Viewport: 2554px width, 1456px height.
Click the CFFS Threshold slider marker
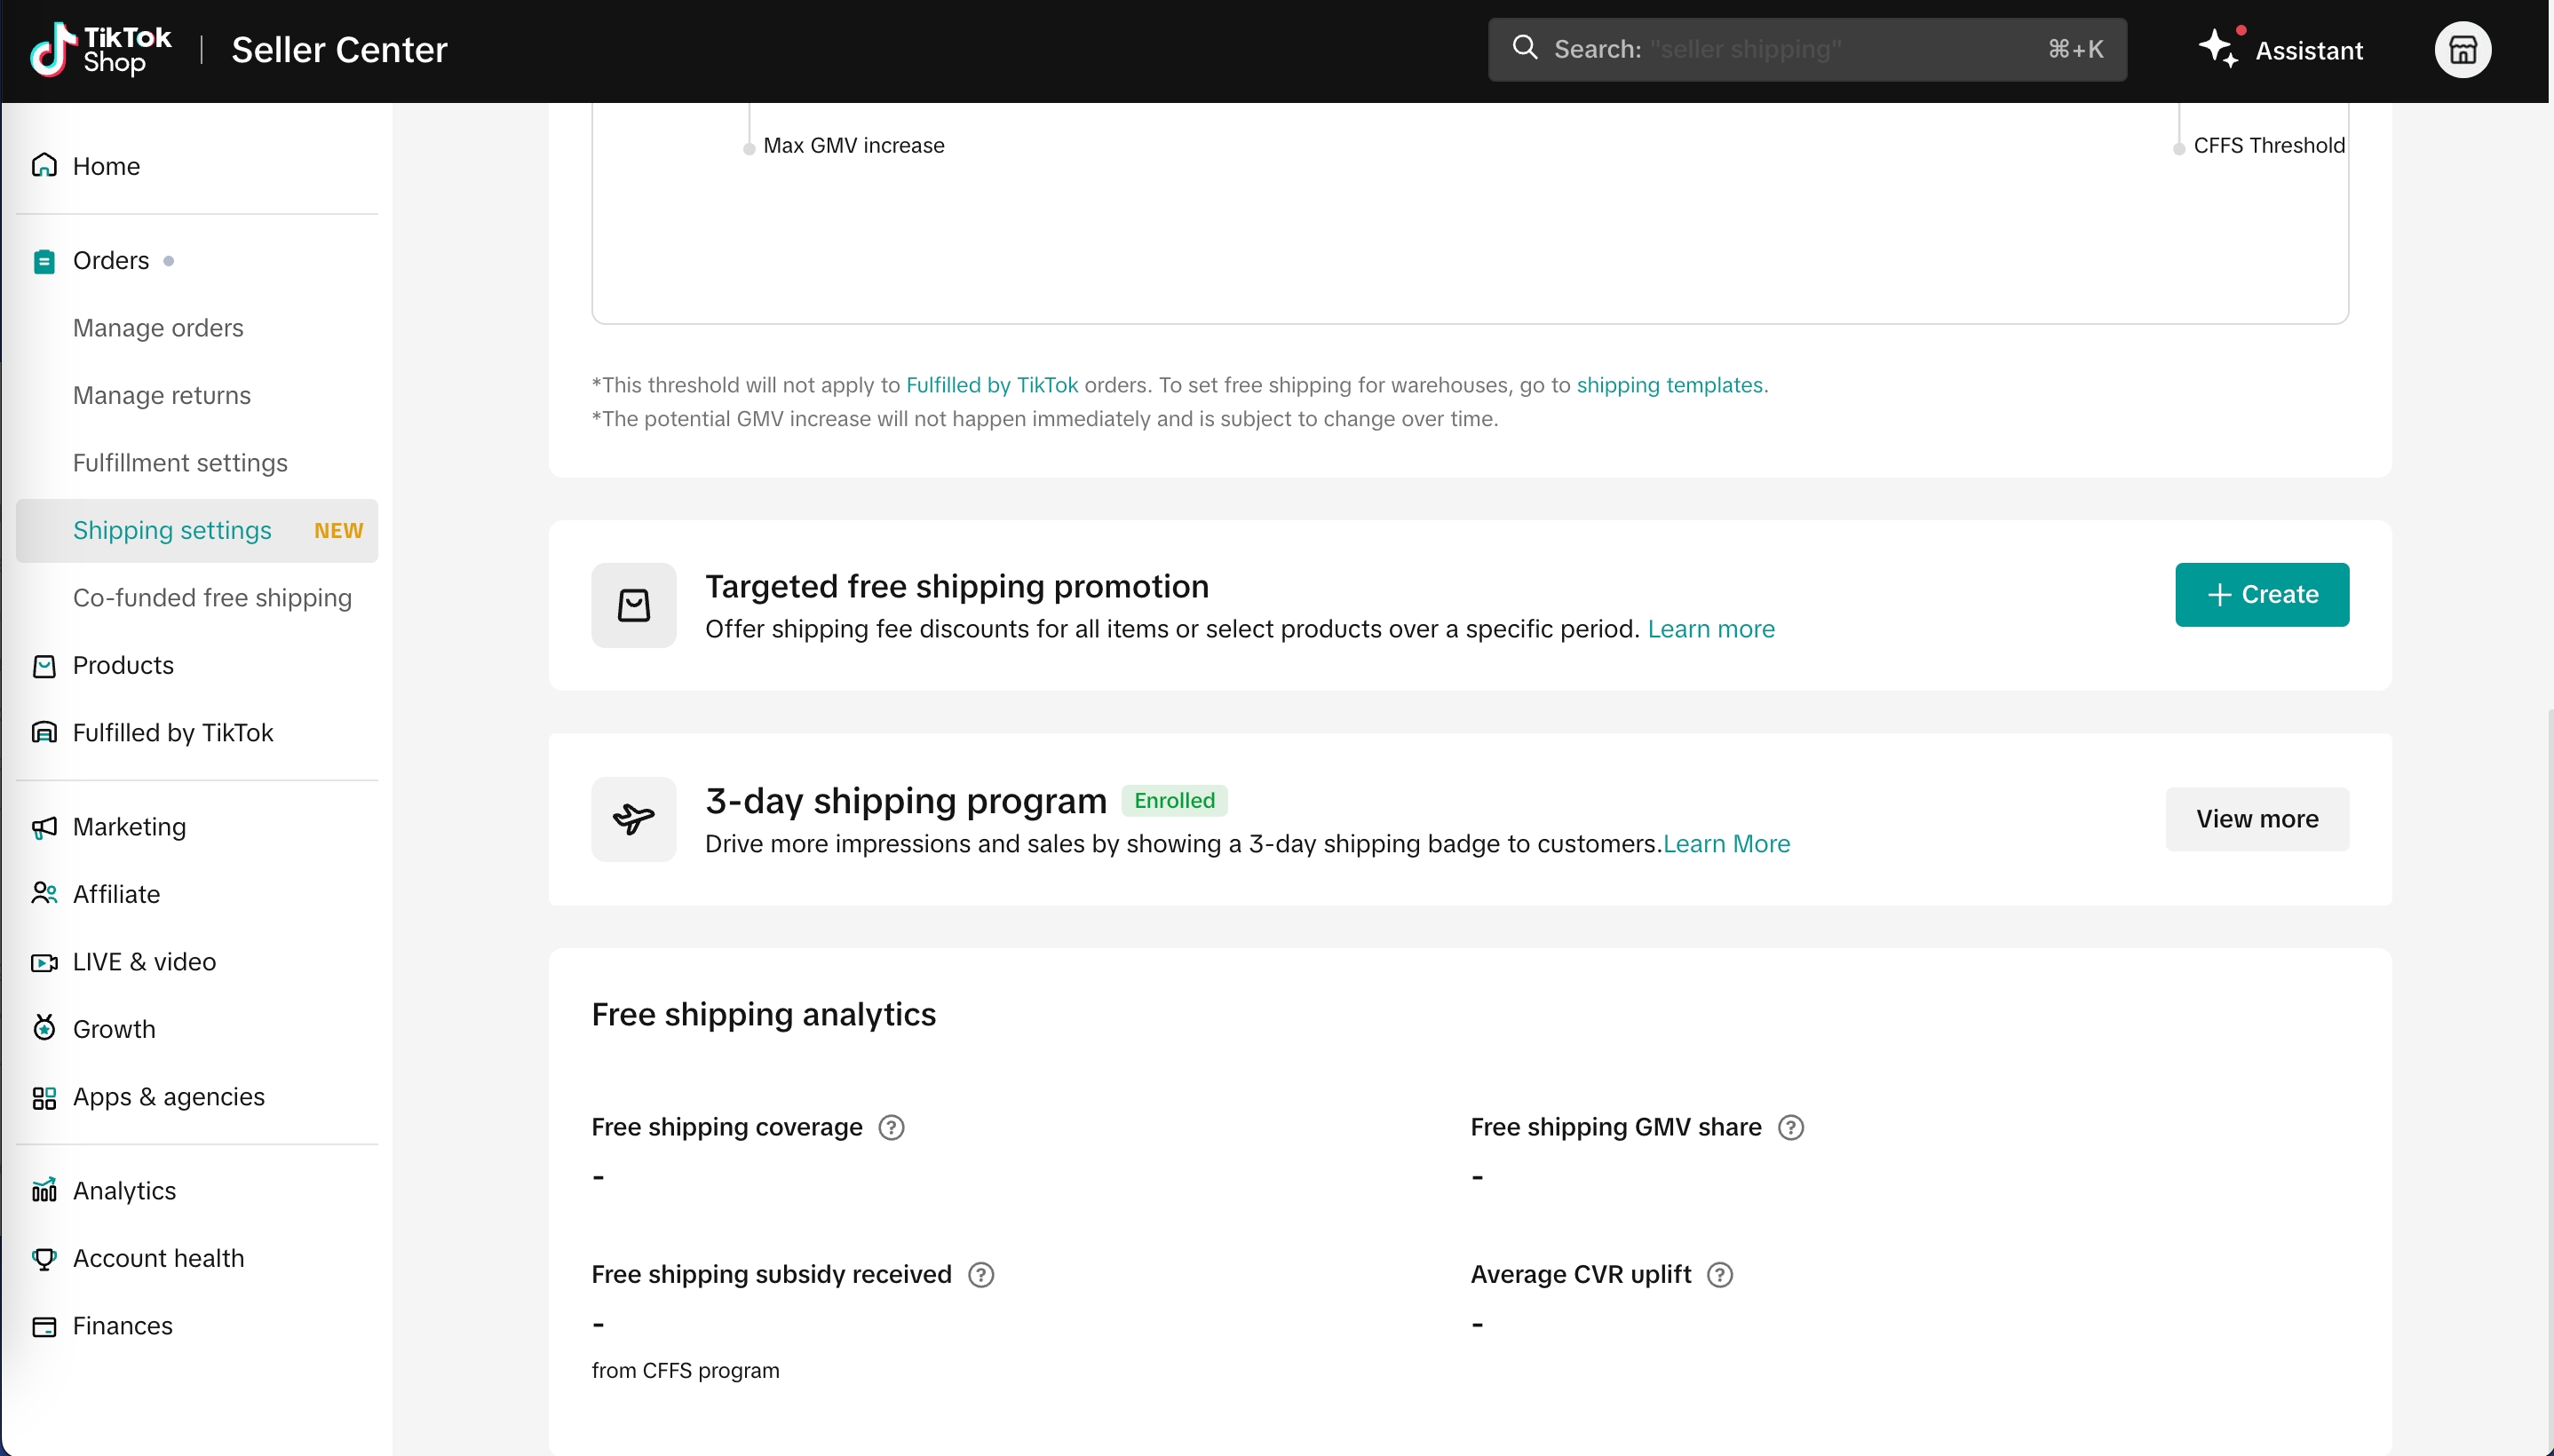coord(2178,149)
